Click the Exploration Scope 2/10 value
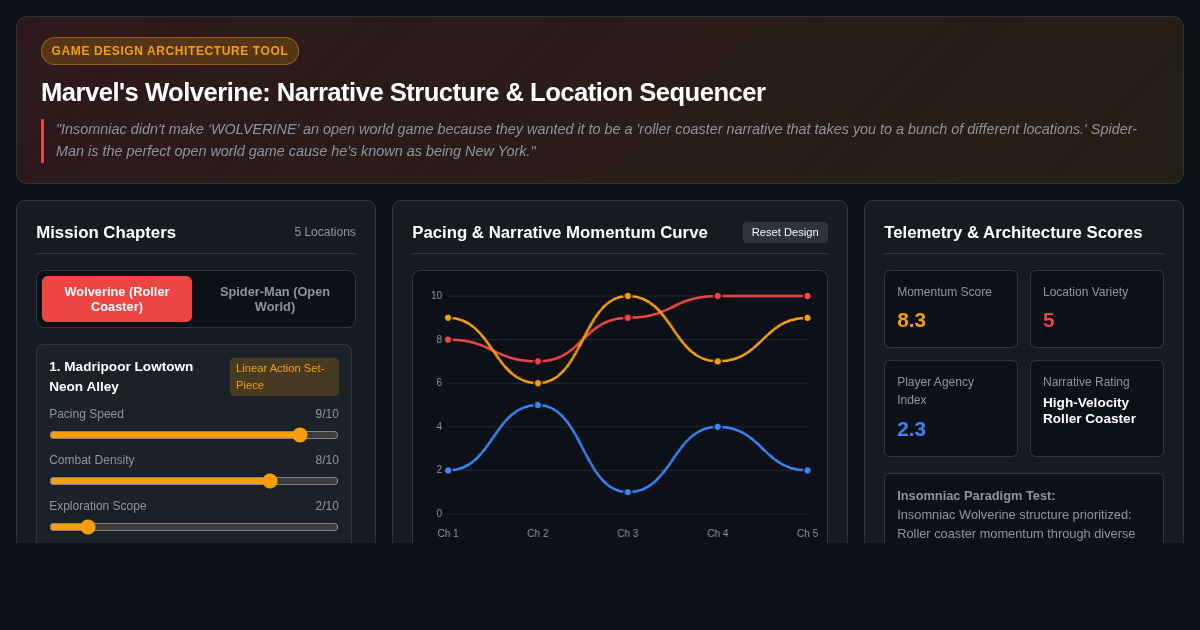The width and height of the screenshot is (1200, 630). pyautogui.click(x=327, y=506)
